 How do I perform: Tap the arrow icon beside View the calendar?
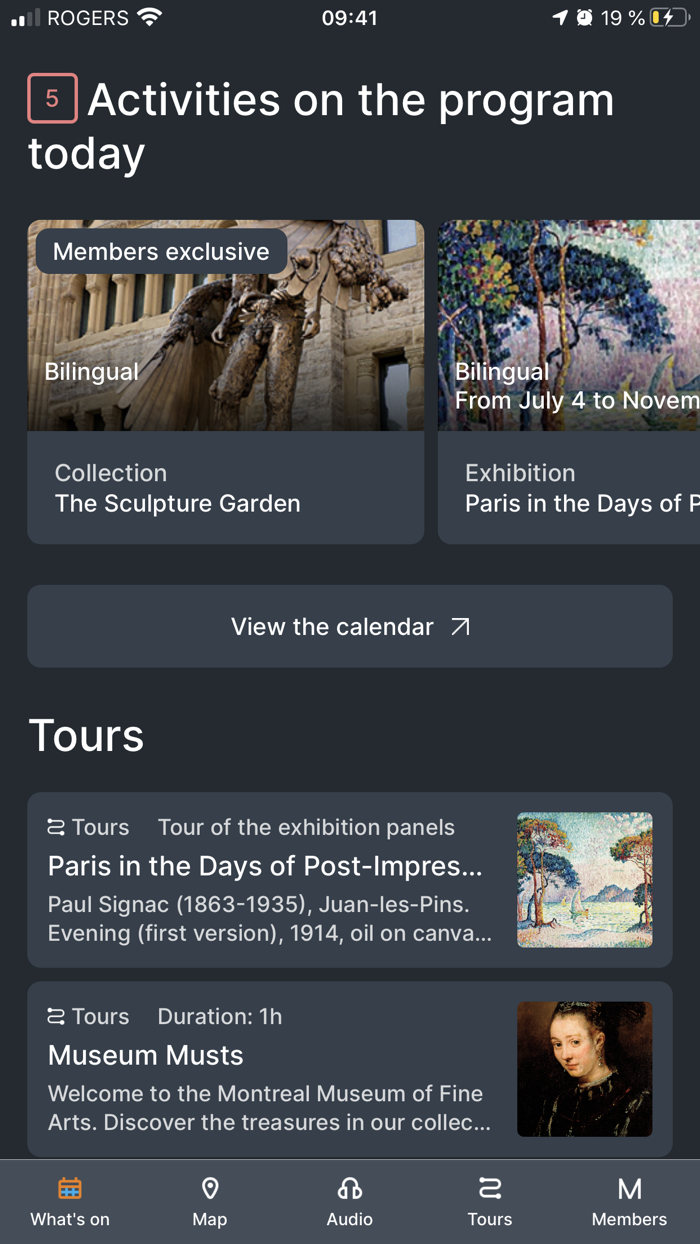click(x=460, y=627)
